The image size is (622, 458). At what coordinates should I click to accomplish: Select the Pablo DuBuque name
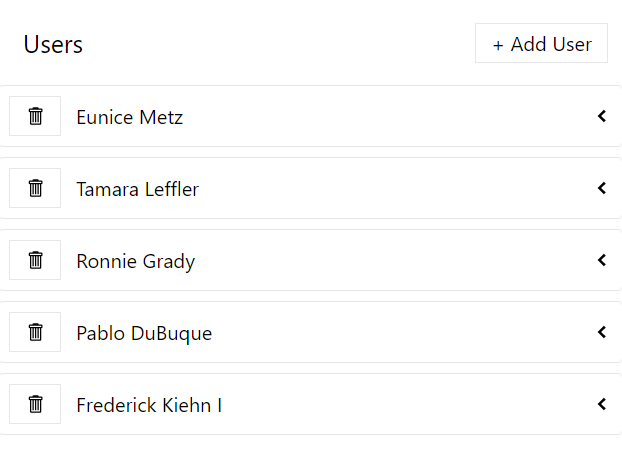pyautogui.click(x=144, y=333)
